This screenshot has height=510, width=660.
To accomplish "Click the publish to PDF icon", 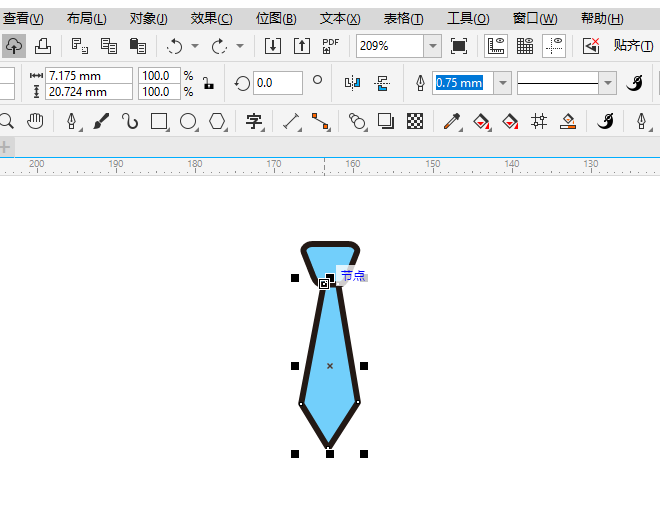I will pyautogui.click(x=330, y=46).
